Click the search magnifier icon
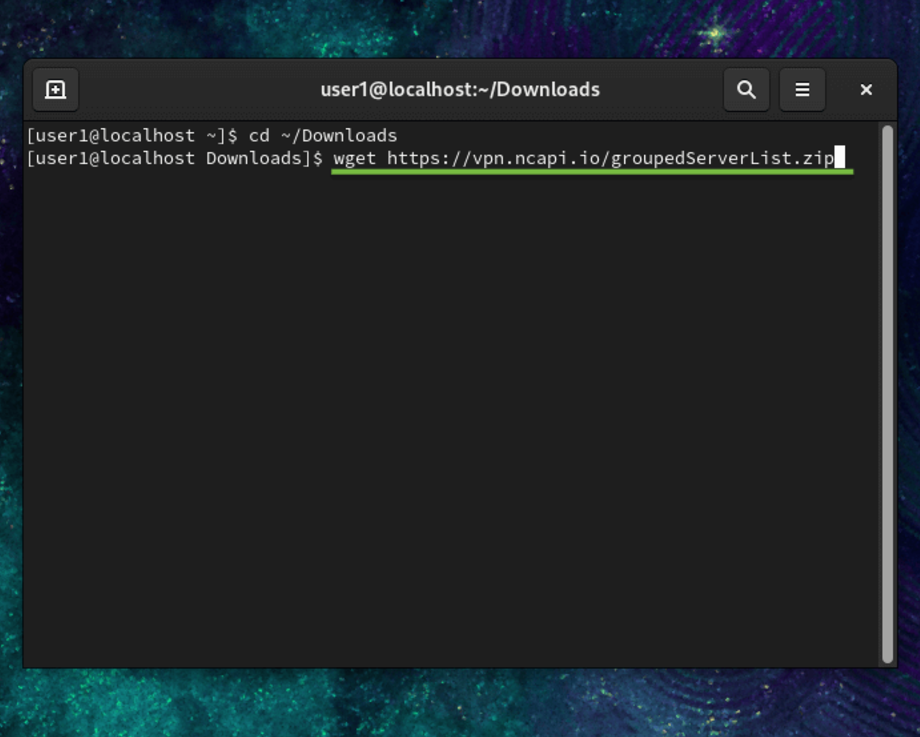The height and width of the screenshot is (737, 920). [x=746, y=90]
